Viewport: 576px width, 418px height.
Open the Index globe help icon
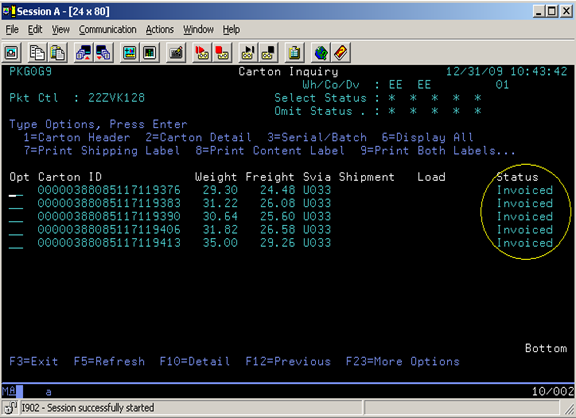point(321,53)
